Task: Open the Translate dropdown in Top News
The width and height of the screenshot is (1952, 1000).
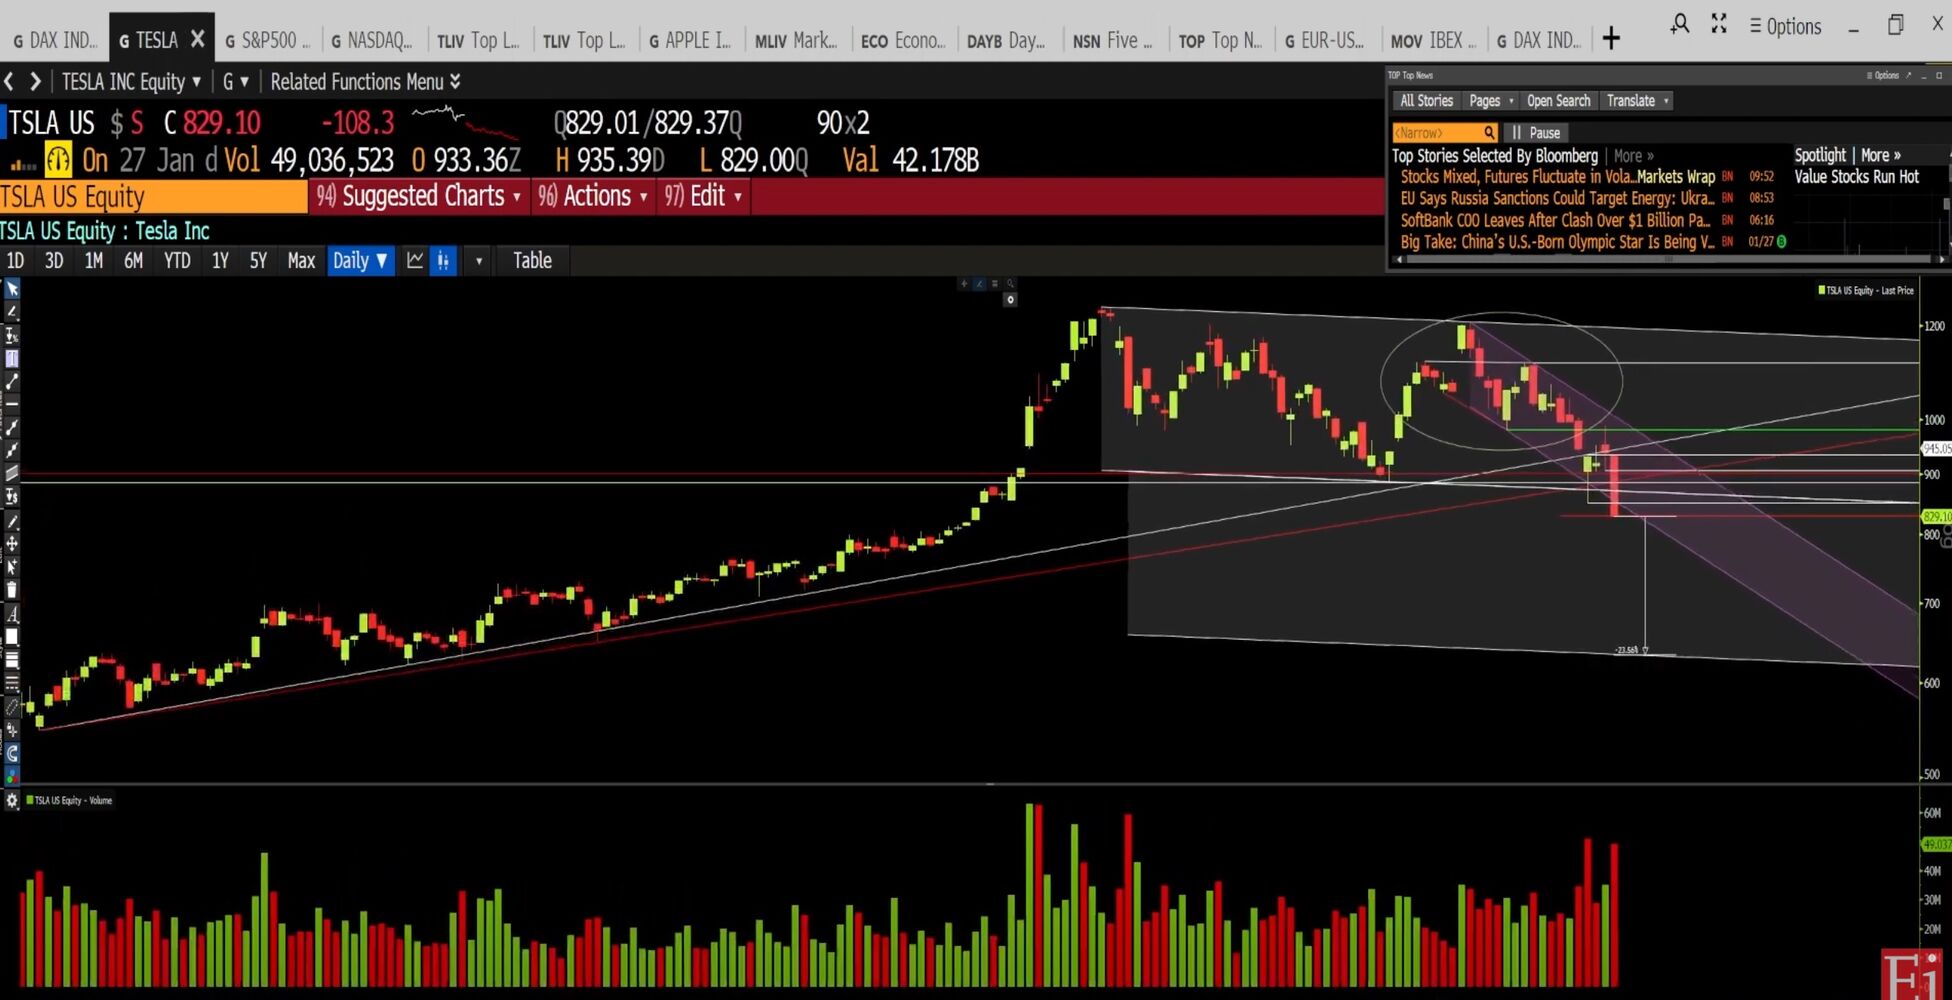Action: pyautogui.click(x=1638, y=100)
